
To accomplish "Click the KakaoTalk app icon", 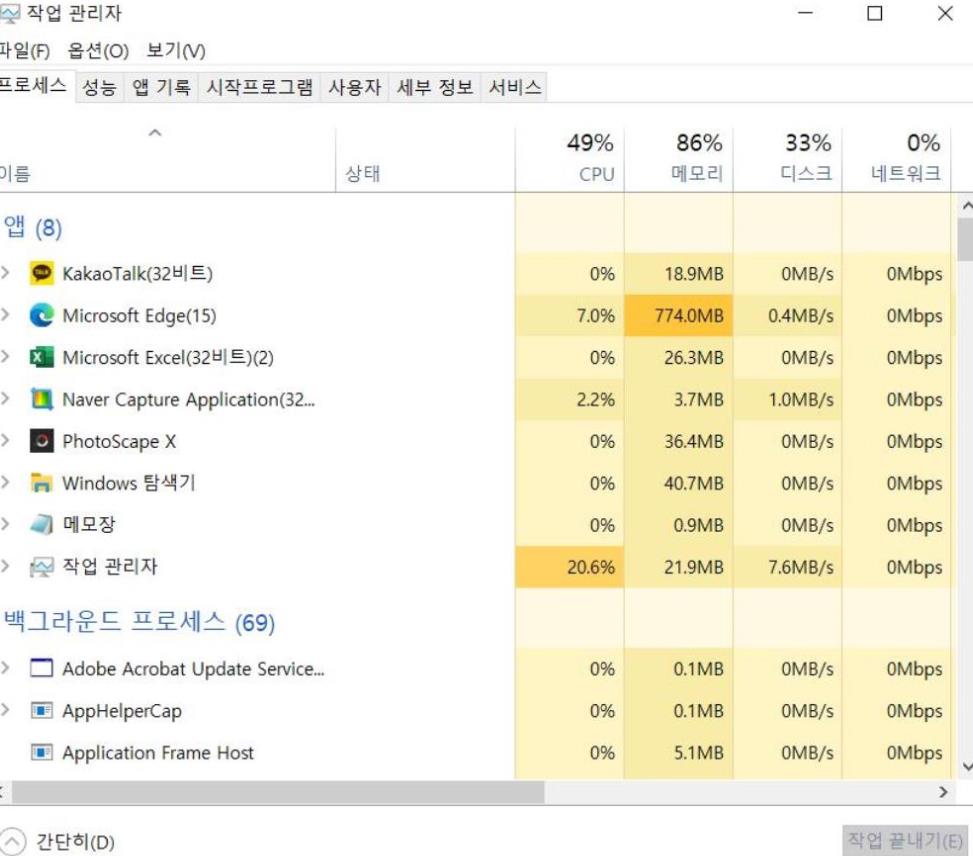I will [42, 273].
